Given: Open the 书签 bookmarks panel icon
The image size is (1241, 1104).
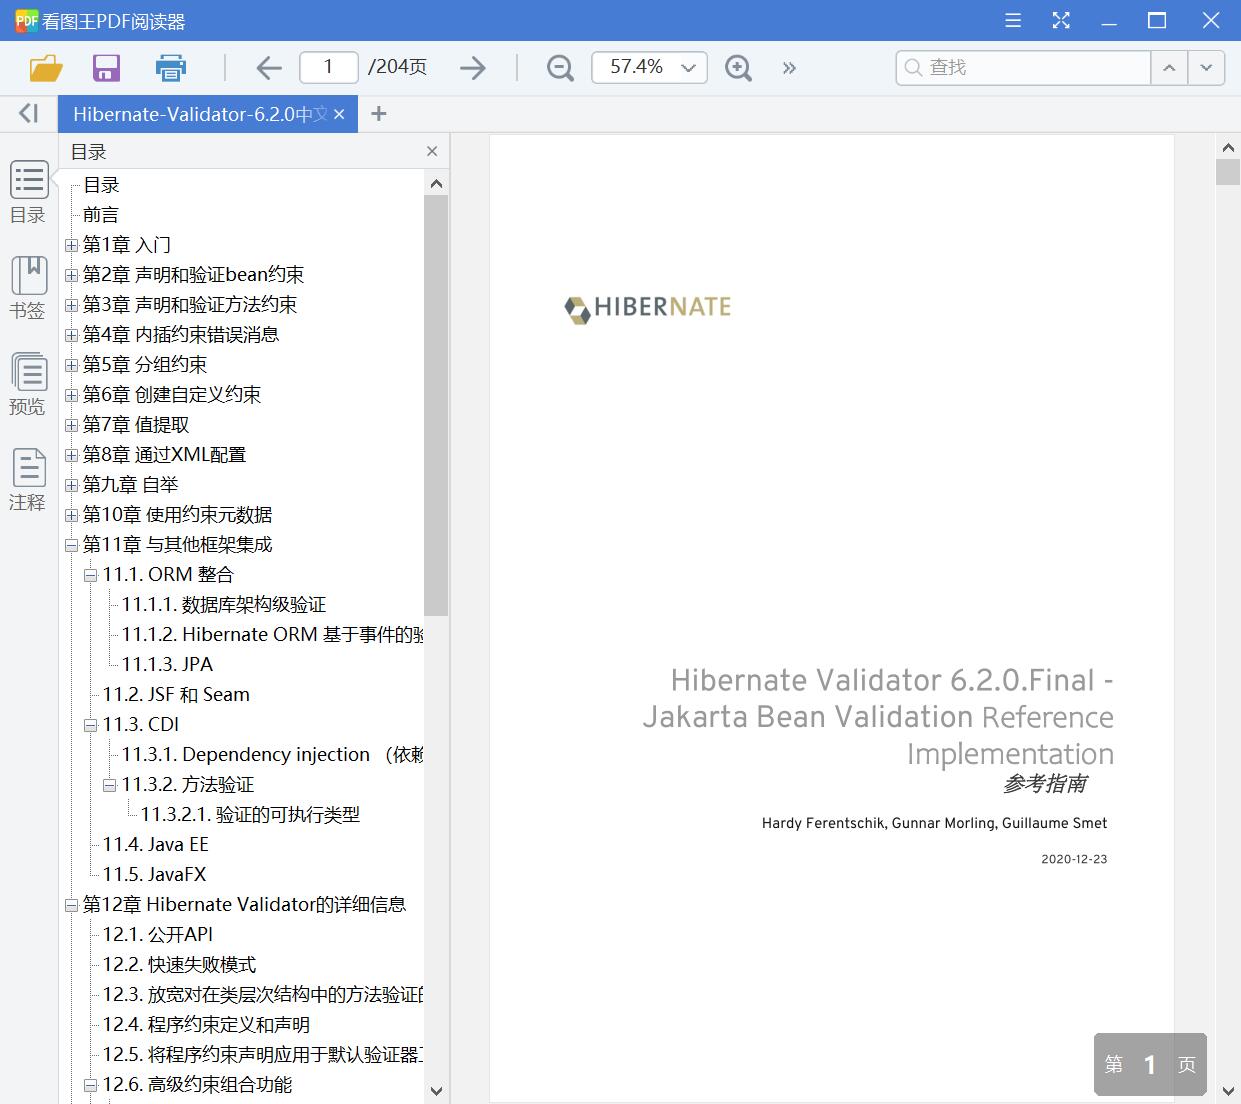Looking at the screenshot, I should (28, 288).
